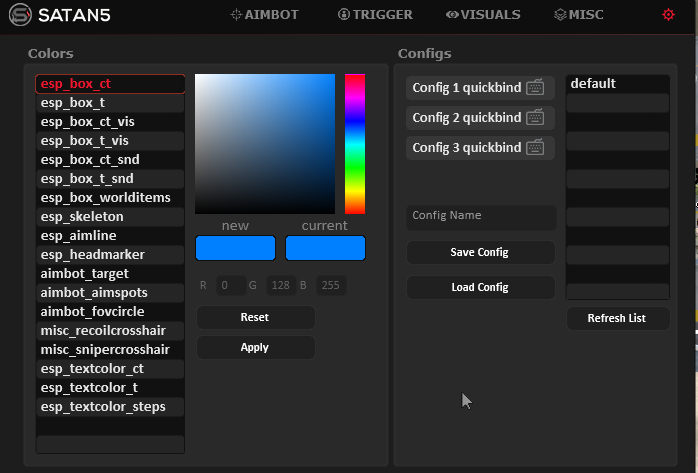The width and height of the screenshot is (698, 473).
Task: Pick esp_box_t_snd from color list
Action: (x=110, y=178)
